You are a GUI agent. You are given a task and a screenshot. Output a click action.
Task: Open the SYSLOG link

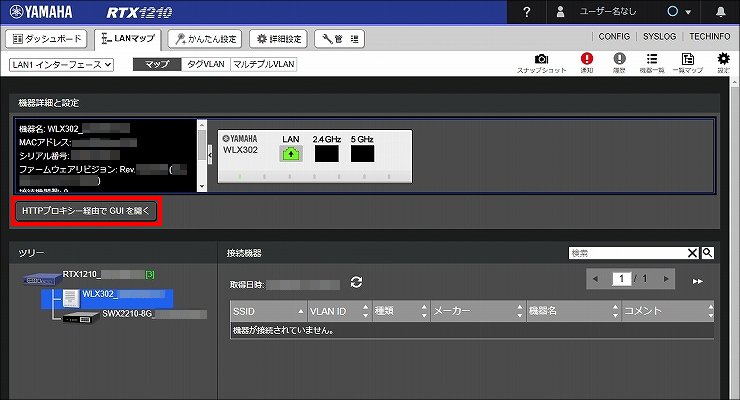(659, 36)
